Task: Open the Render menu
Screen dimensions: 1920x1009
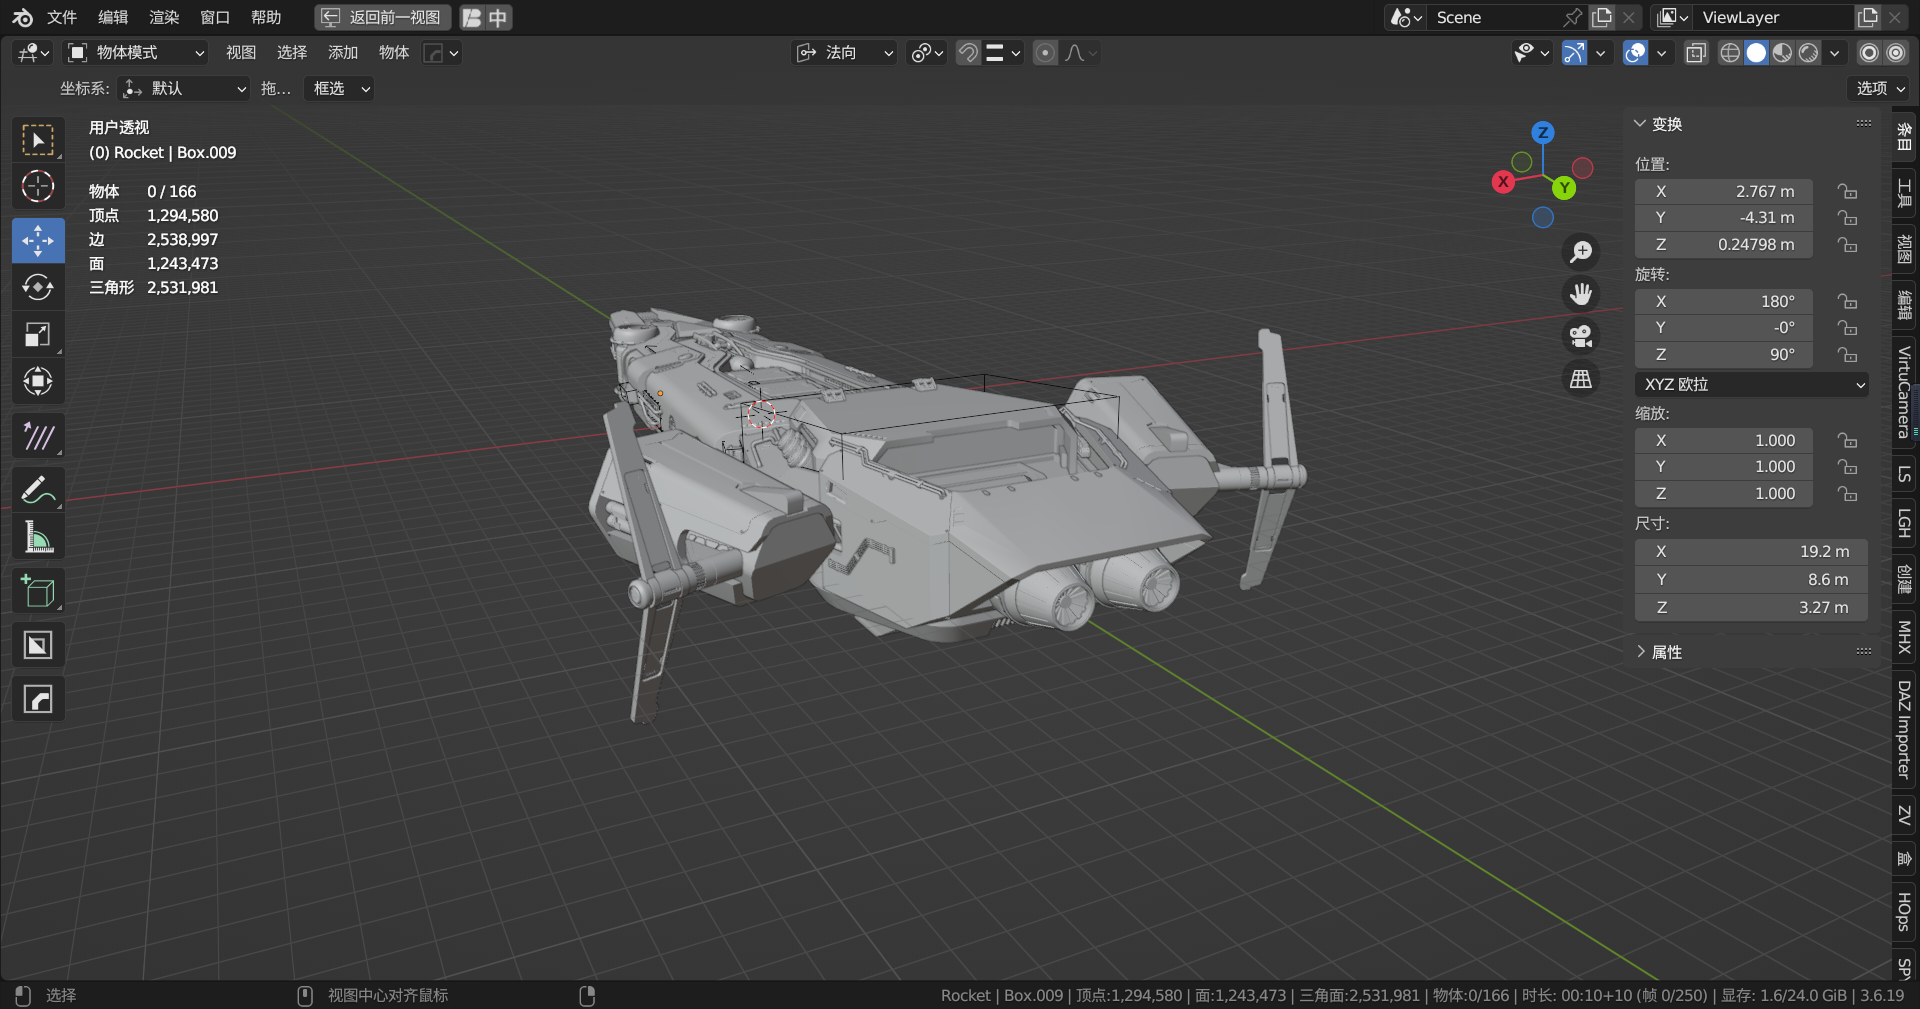Action: pyautogui.click(x=164, y=17)
